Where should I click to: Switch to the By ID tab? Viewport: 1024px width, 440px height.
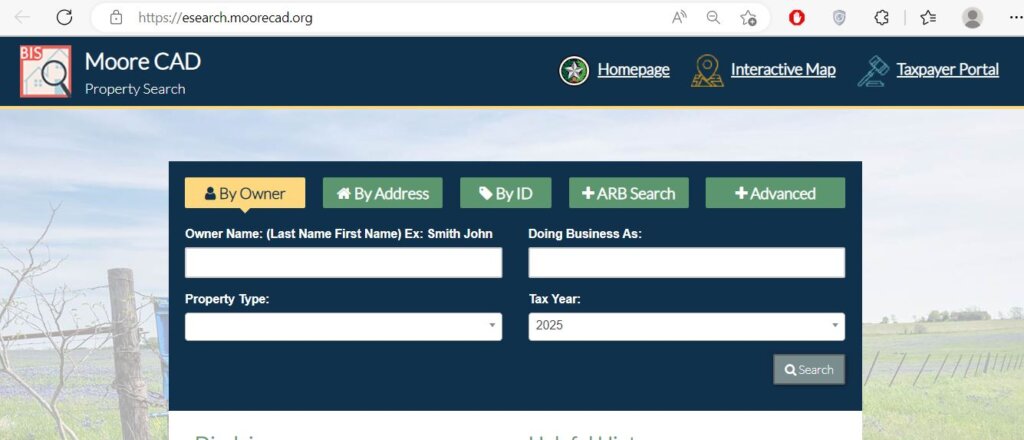pyautogui.click(x=505, y=193)
